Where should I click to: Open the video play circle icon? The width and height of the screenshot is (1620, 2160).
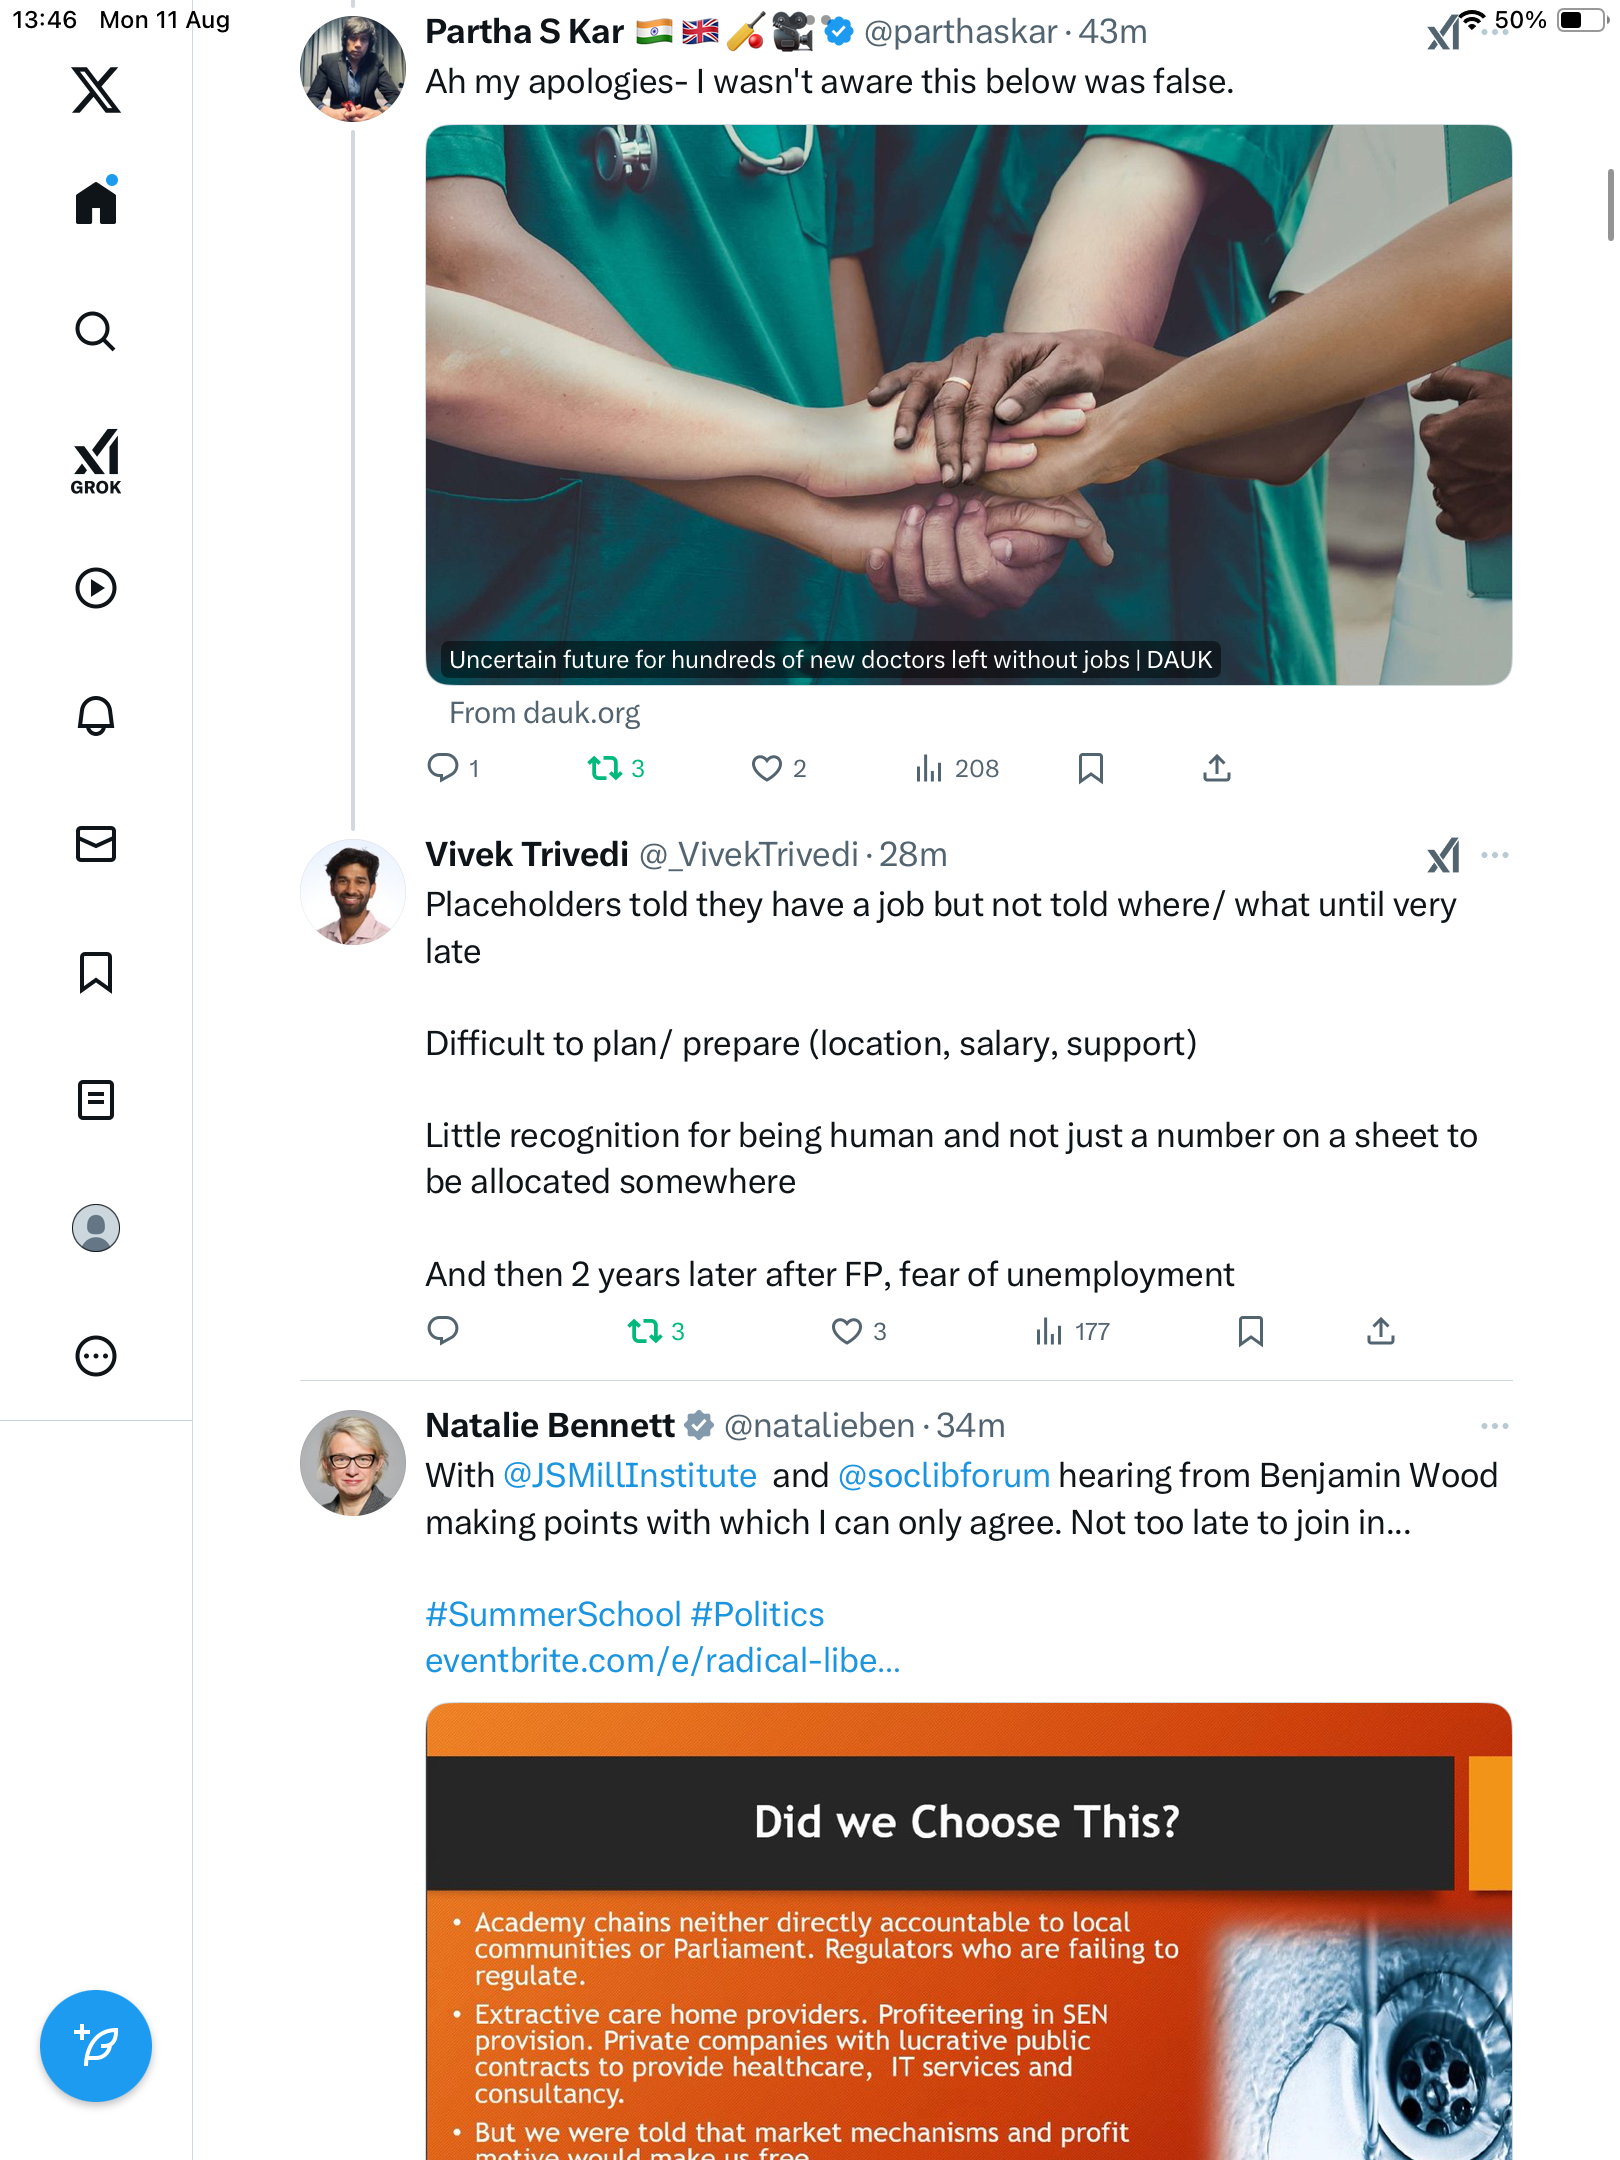pos(96,588)
